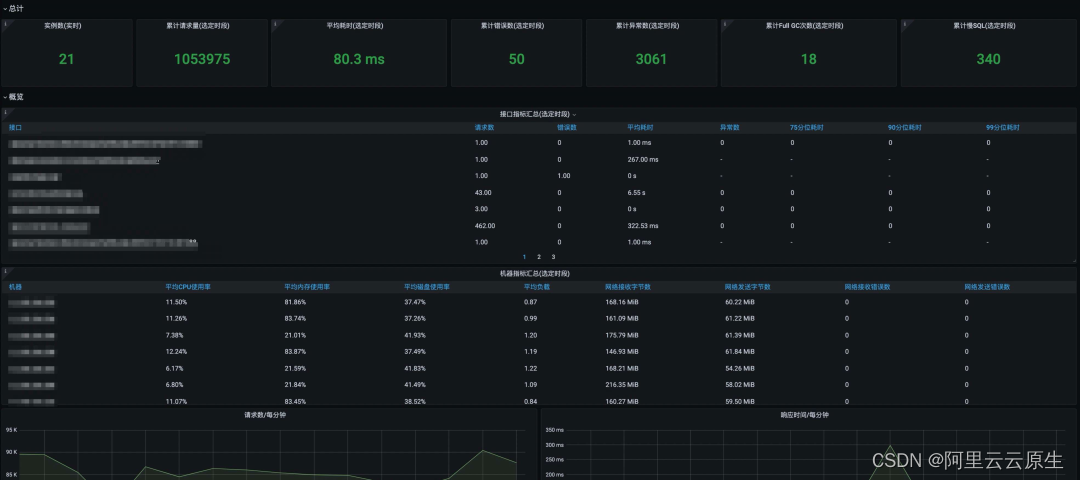The image size is (1080, 480).
Task: Sort by 平均耗时 column header
Action: [x=640, y=127]
